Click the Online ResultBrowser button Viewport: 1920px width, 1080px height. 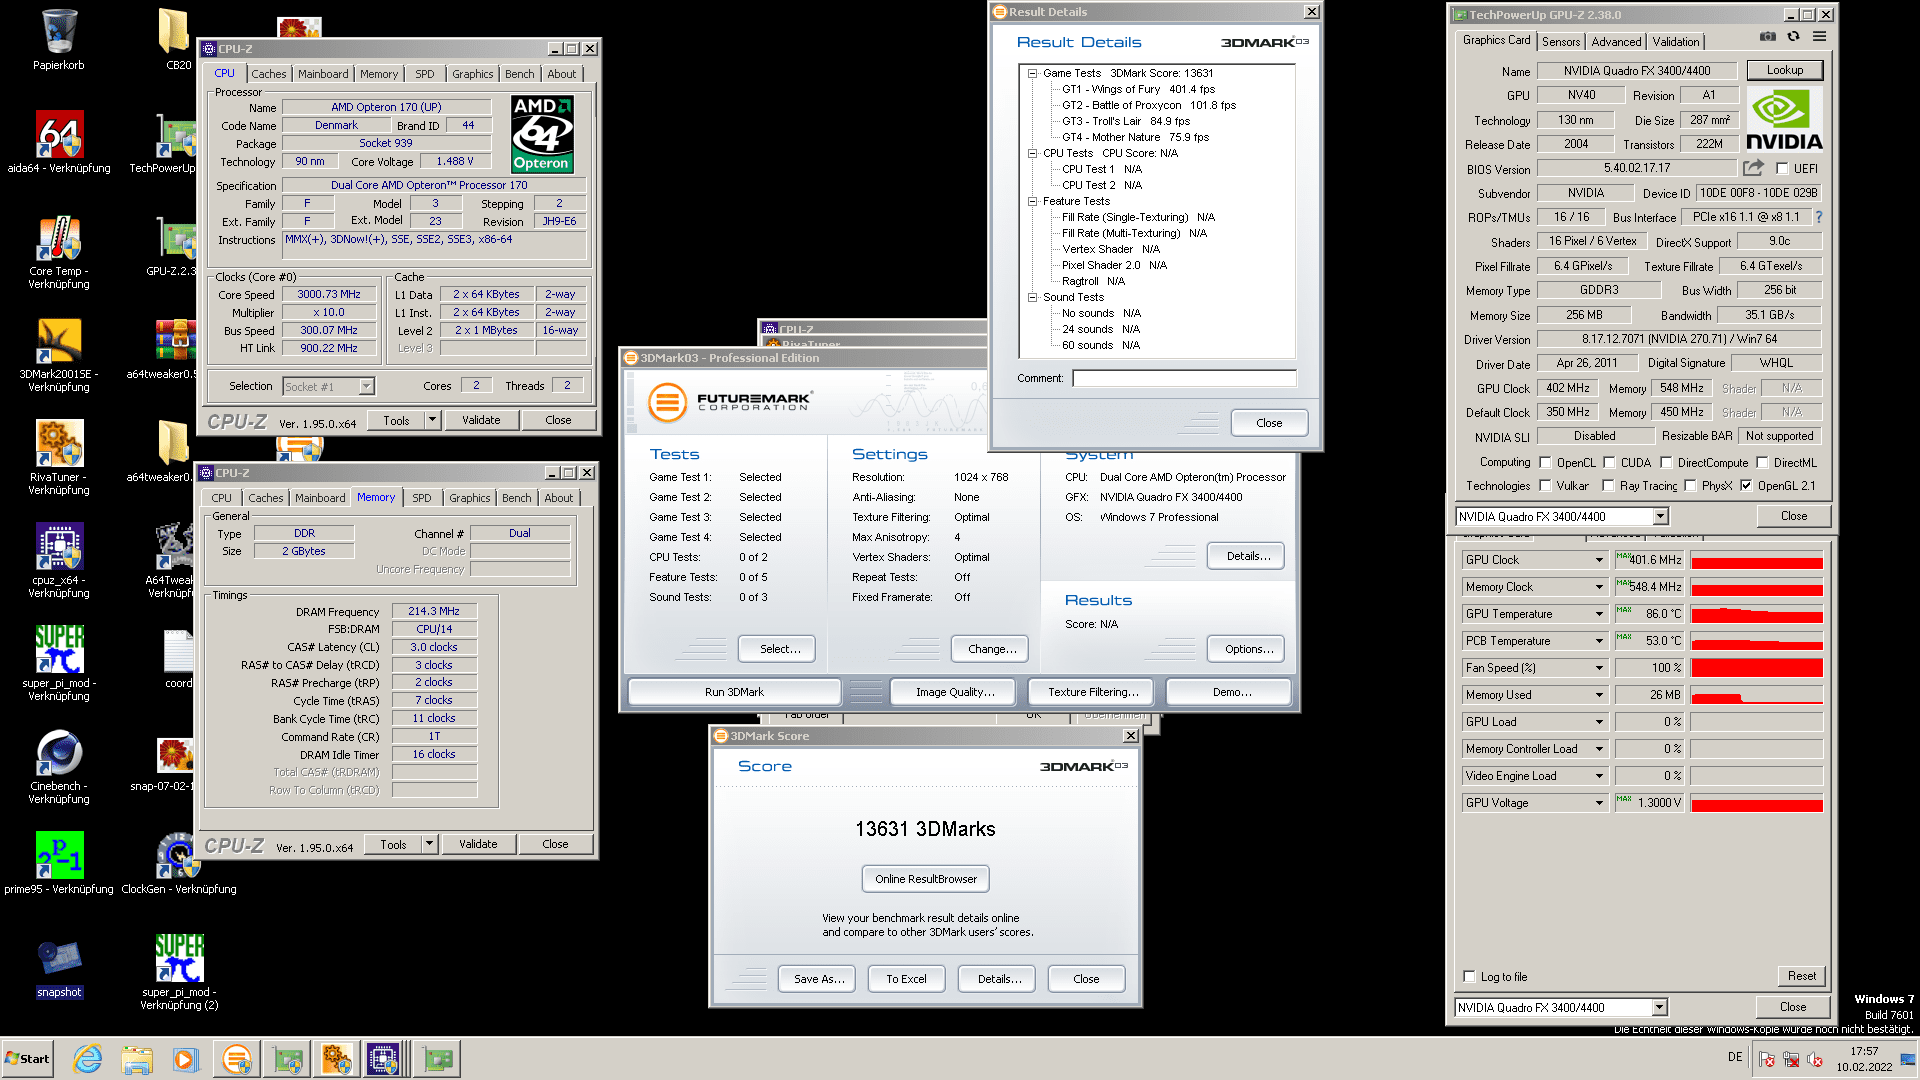pos(926,879)
